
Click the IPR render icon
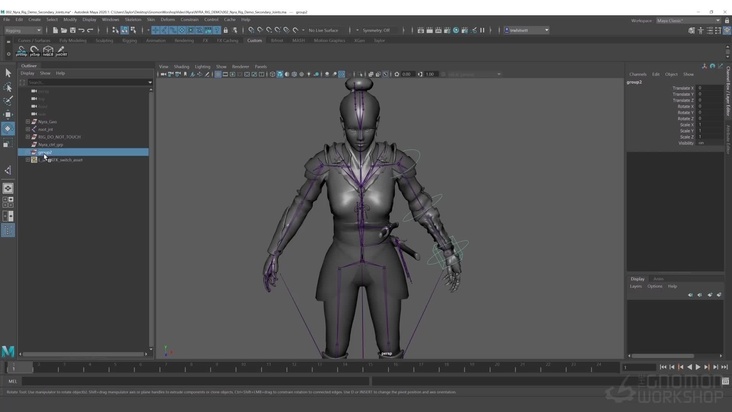click(438, 30)
